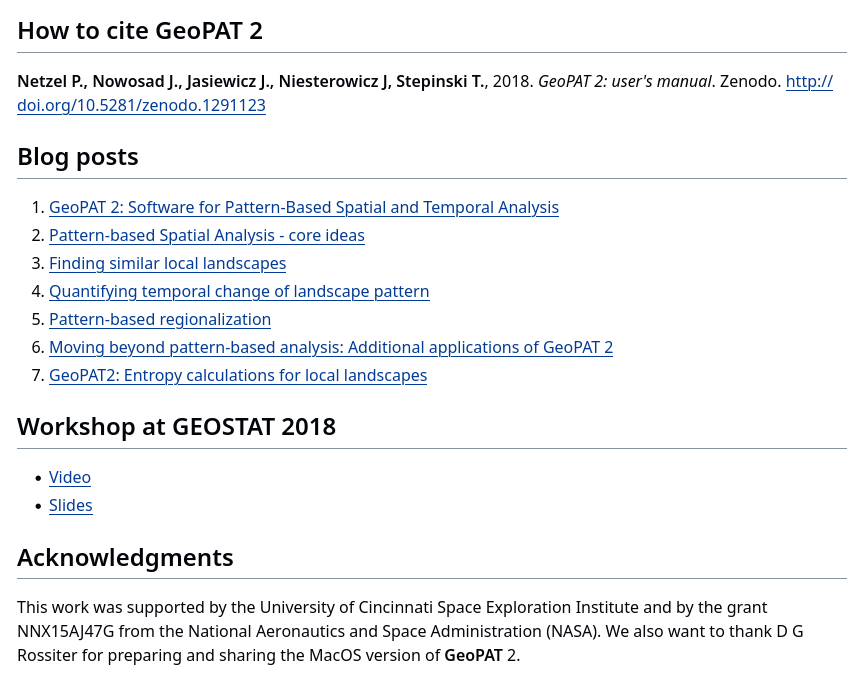Click the bold author names in the citation
The height and width of the screenshot is (679, 852).
250,81
